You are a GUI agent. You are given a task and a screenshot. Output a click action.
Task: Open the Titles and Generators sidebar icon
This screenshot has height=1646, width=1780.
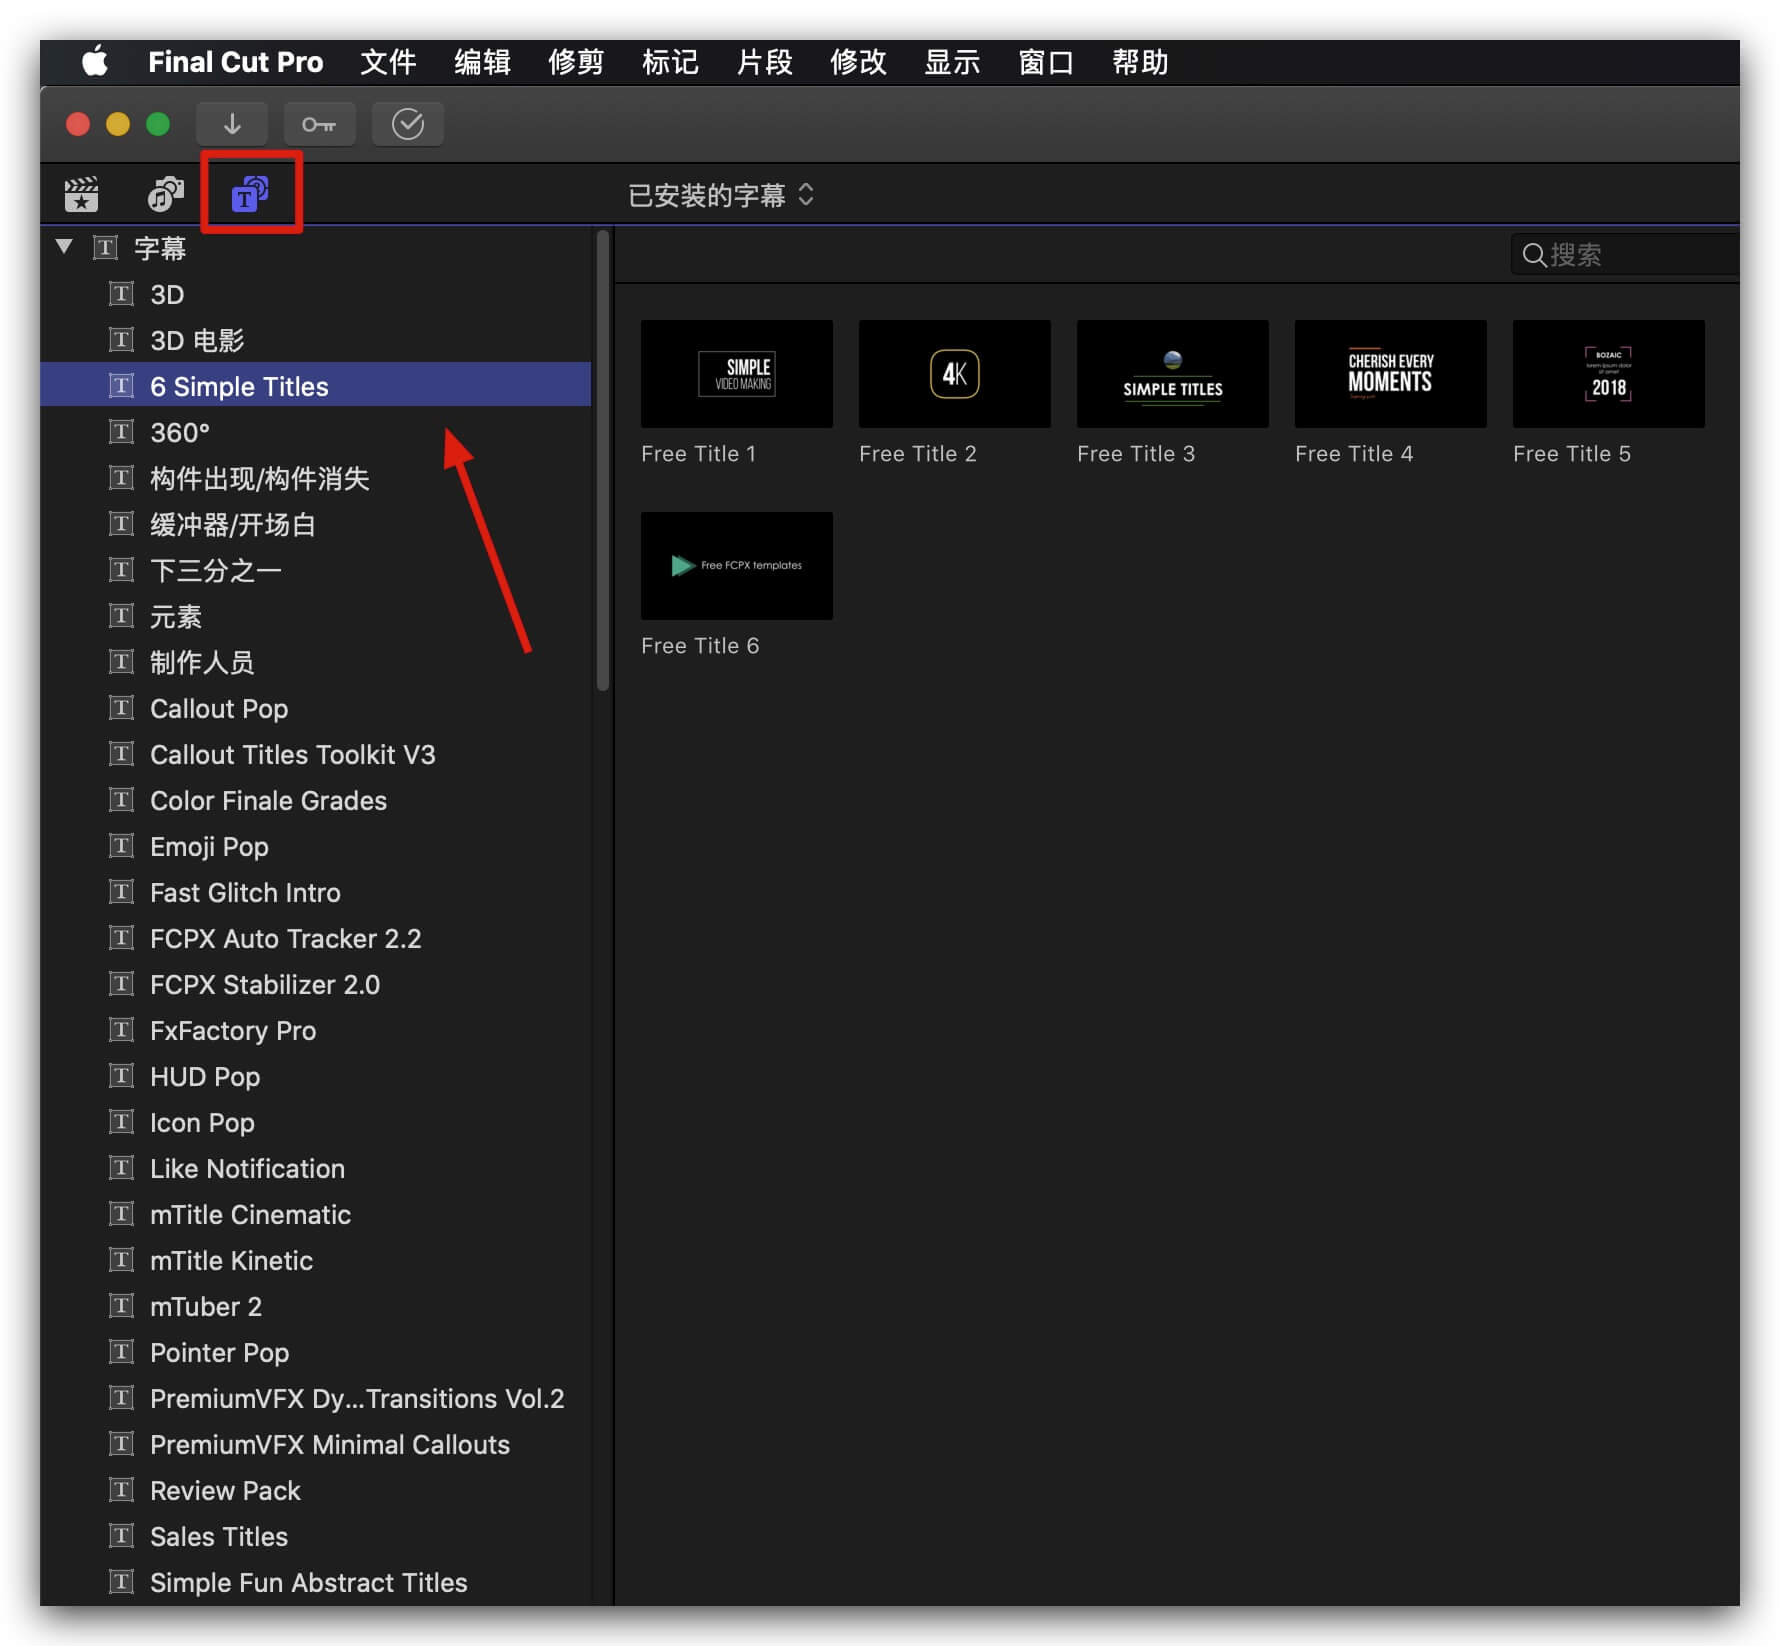[x=250, y=194]
